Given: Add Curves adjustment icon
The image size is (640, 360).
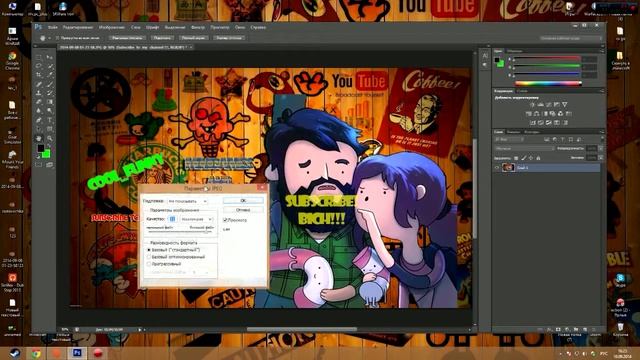Looking at the screenshot, I should point(549,105).
